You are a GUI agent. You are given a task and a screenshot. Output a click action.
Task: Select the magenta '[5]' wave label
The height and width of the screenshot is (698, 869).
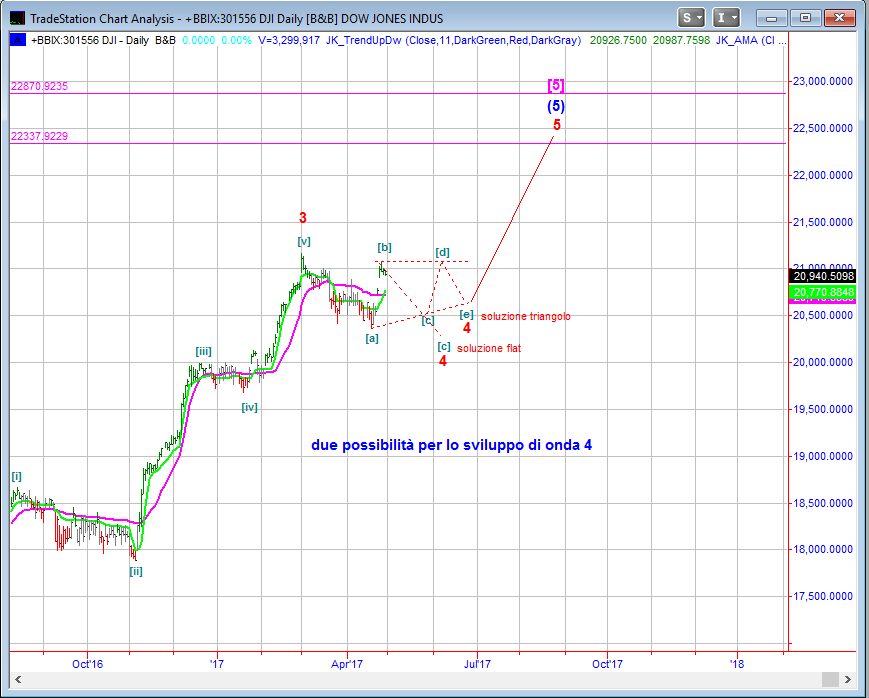point(555,85)
